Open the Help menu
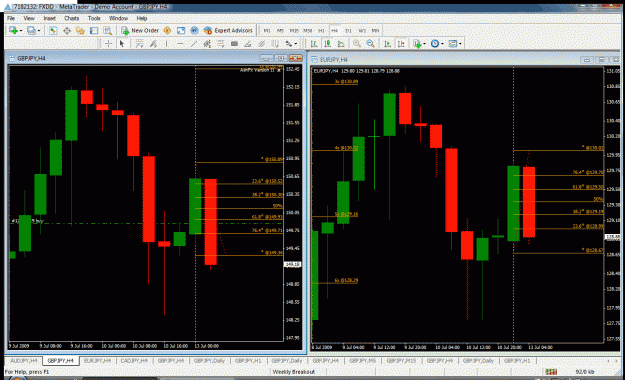The width and height of the screenshot is (625, 380). [142, 18]
